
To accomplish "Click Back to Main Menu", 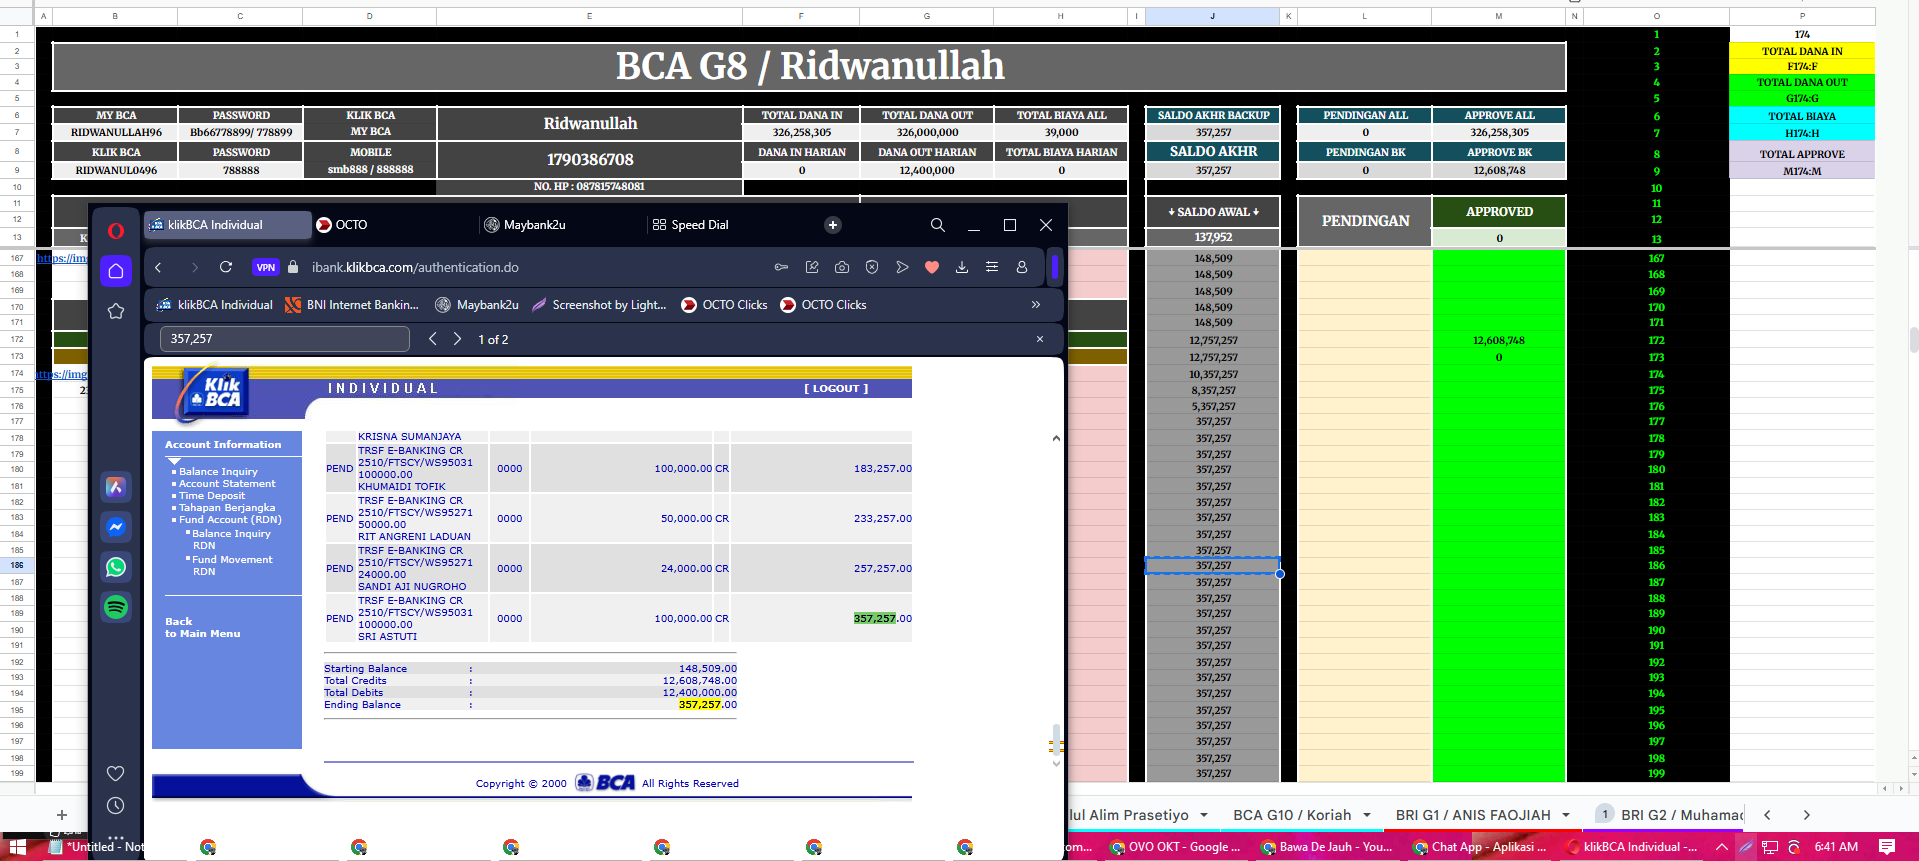I will click(x=202, y=628).
